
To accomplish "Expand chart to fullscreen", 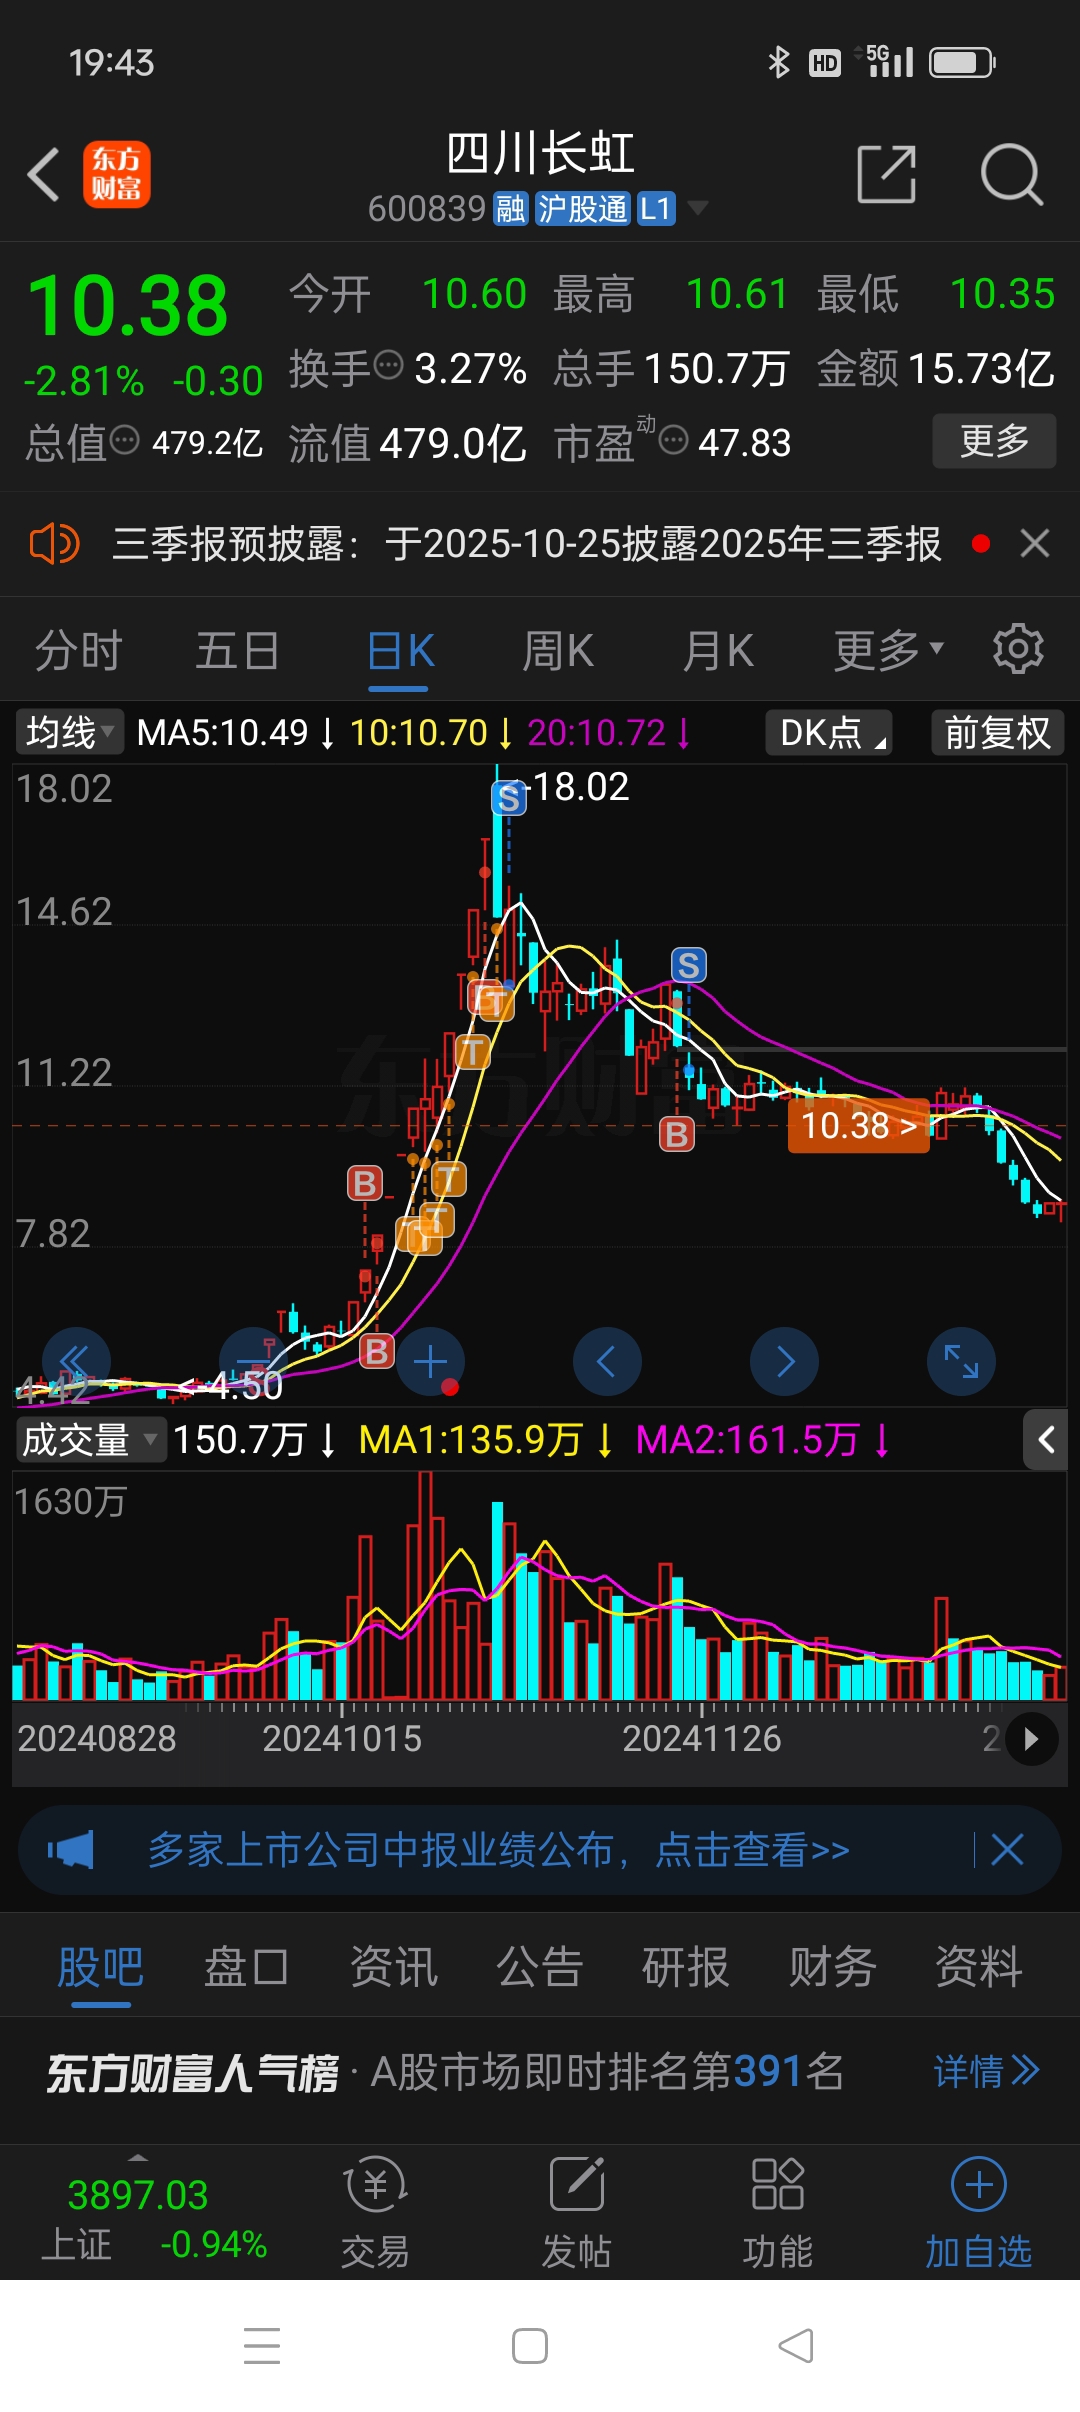I will click(x=961, y=1361).
